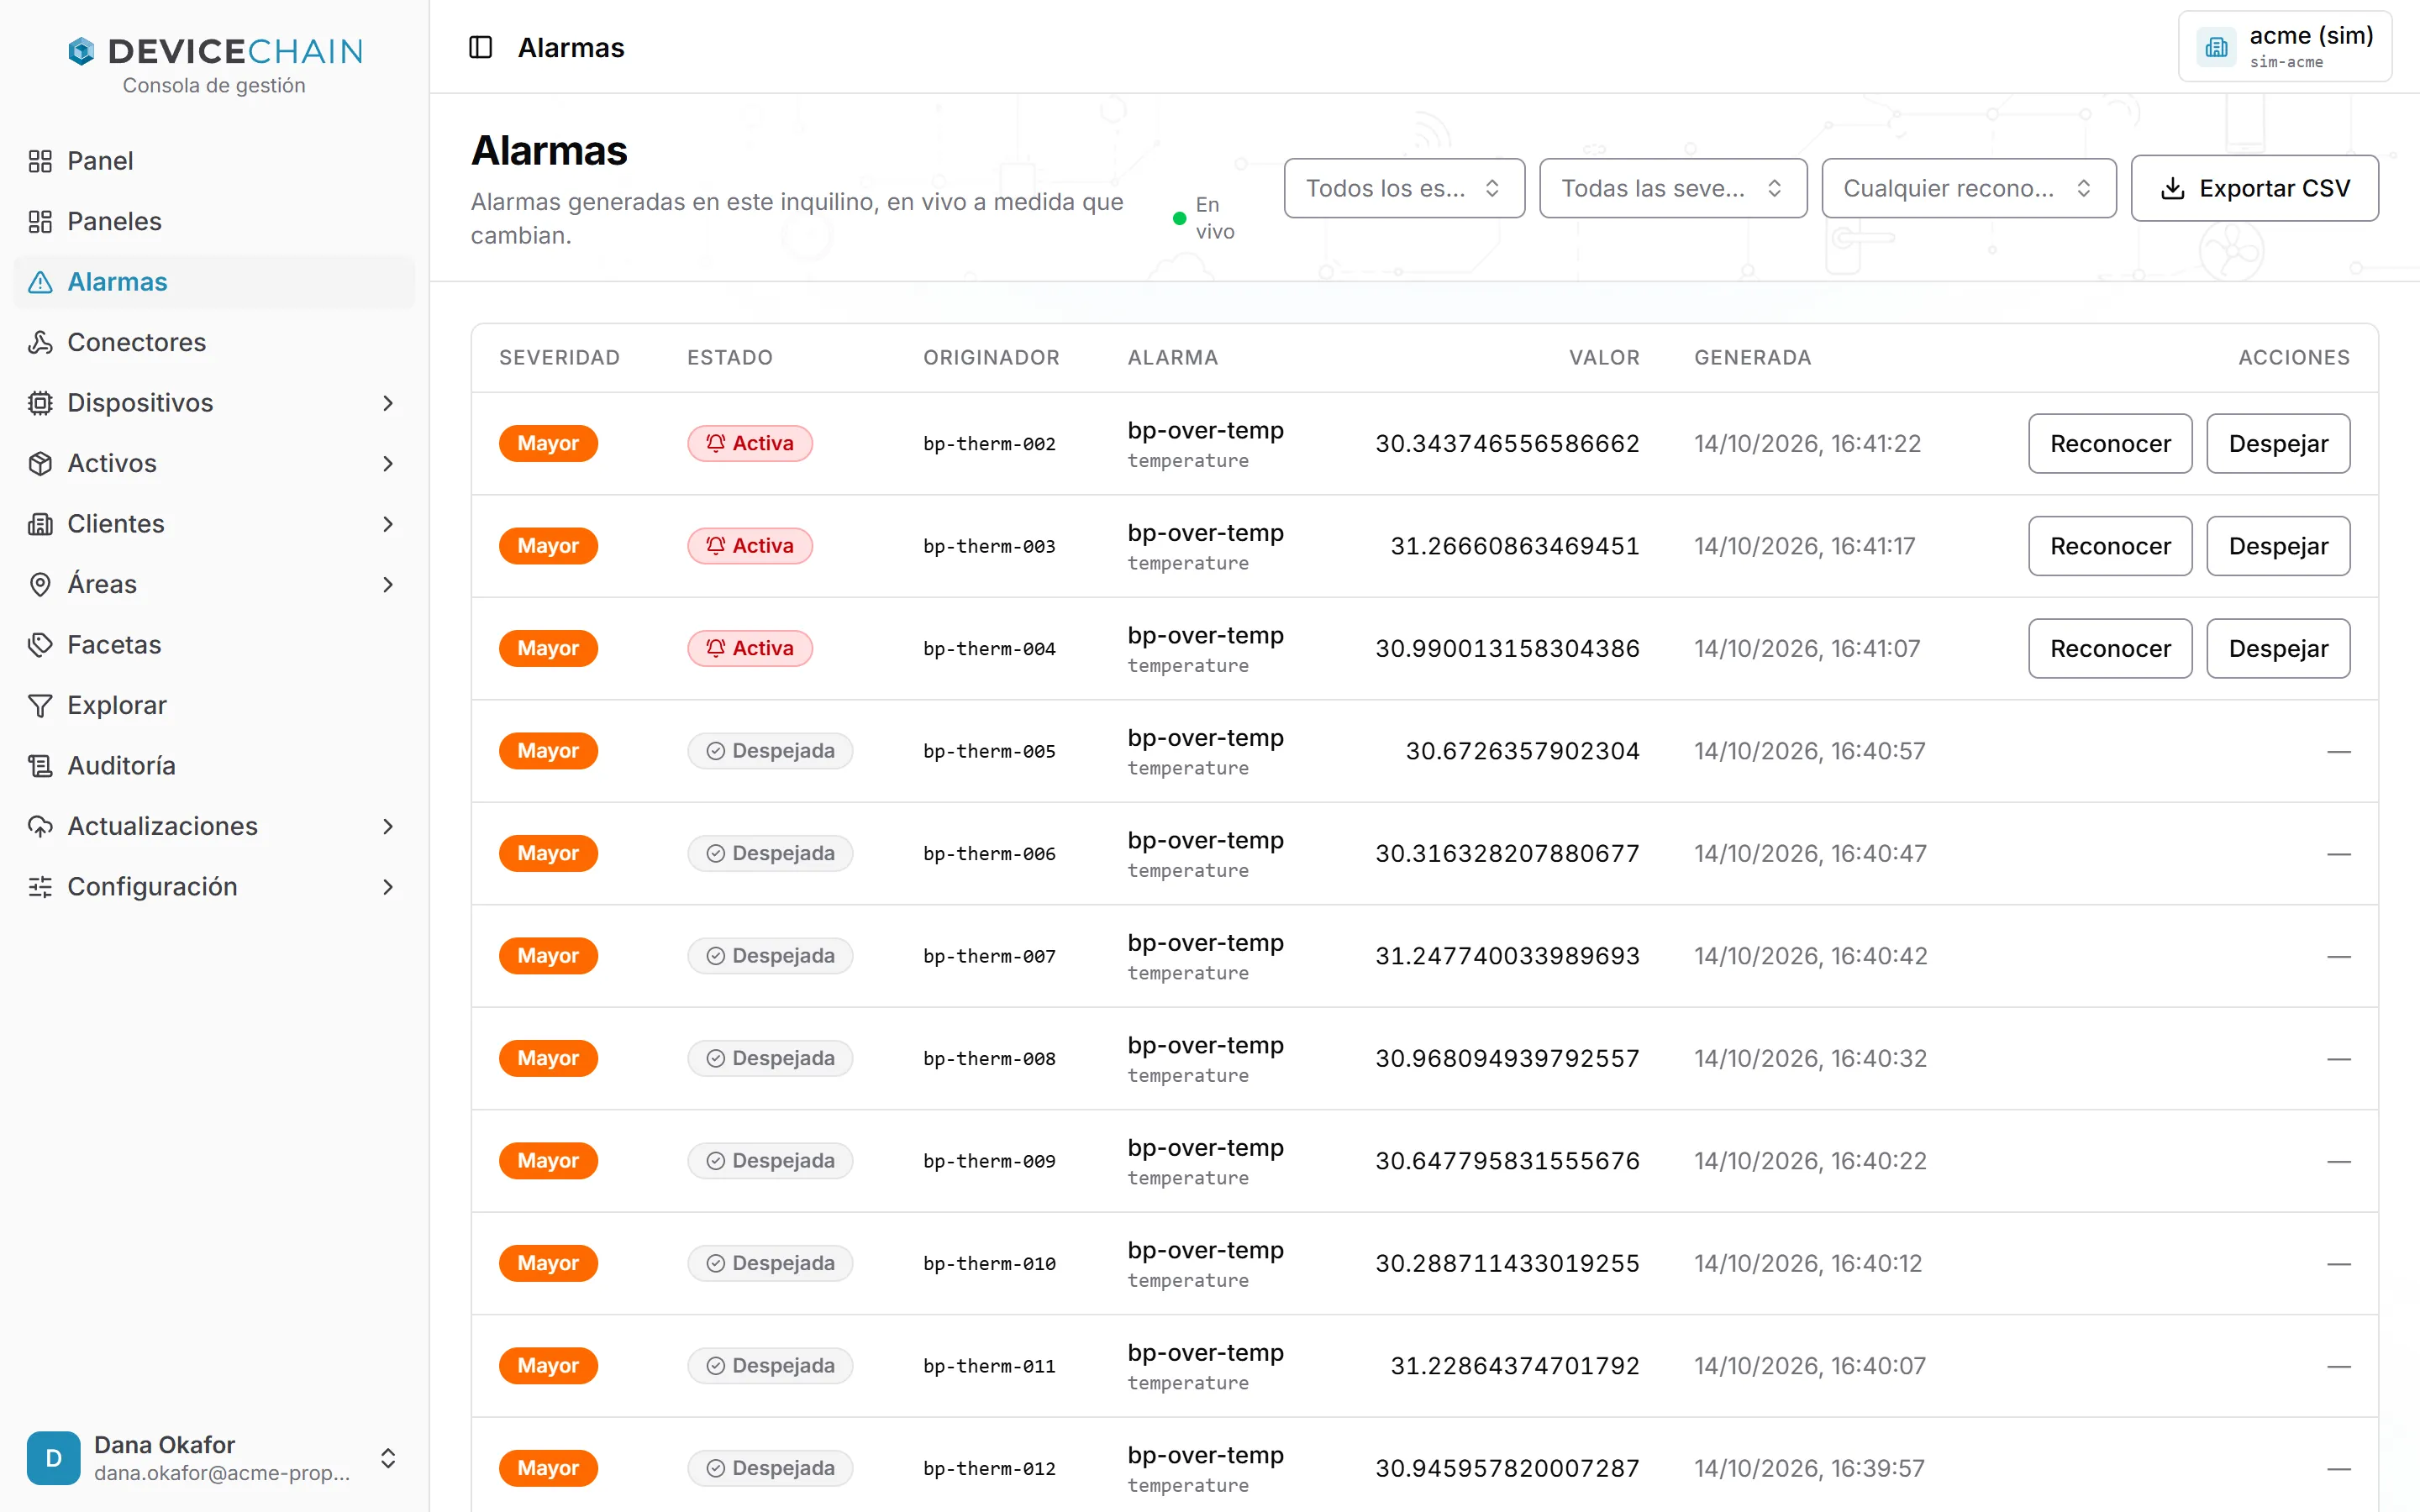The image size is (2420, 1512).
Task: Toggle the sidebar panel icon
Action: tap(480, 47)
